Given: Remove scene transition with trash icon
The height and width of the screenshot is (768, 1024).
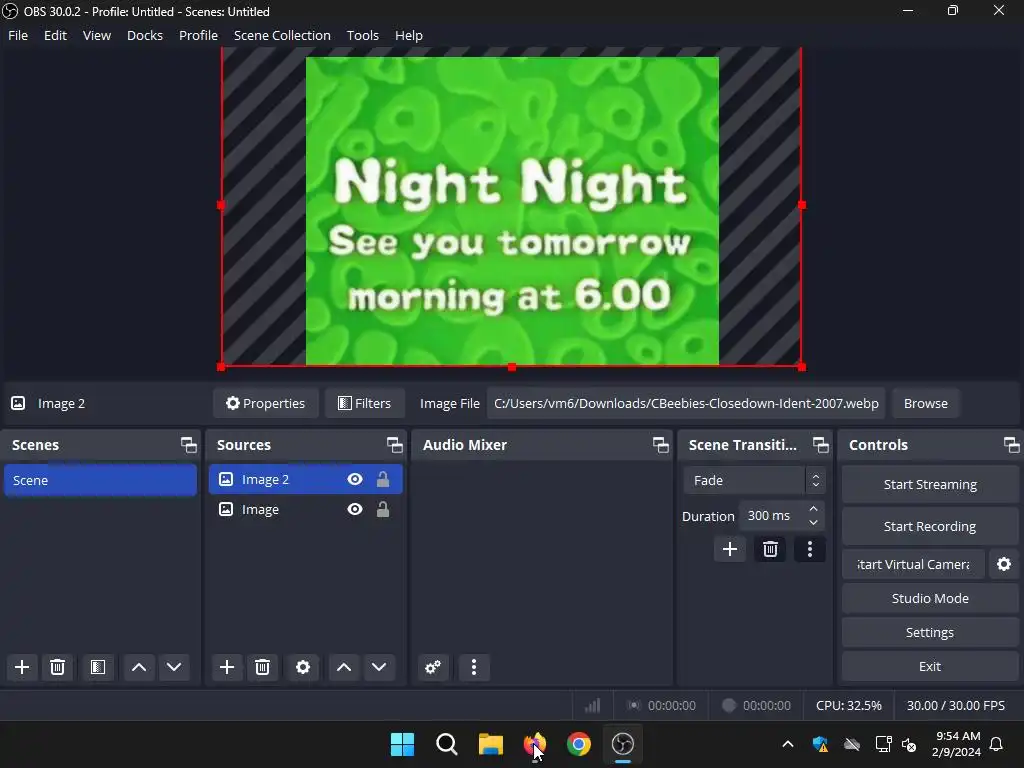Looking at the screenshot, I should tap(770, 549).
